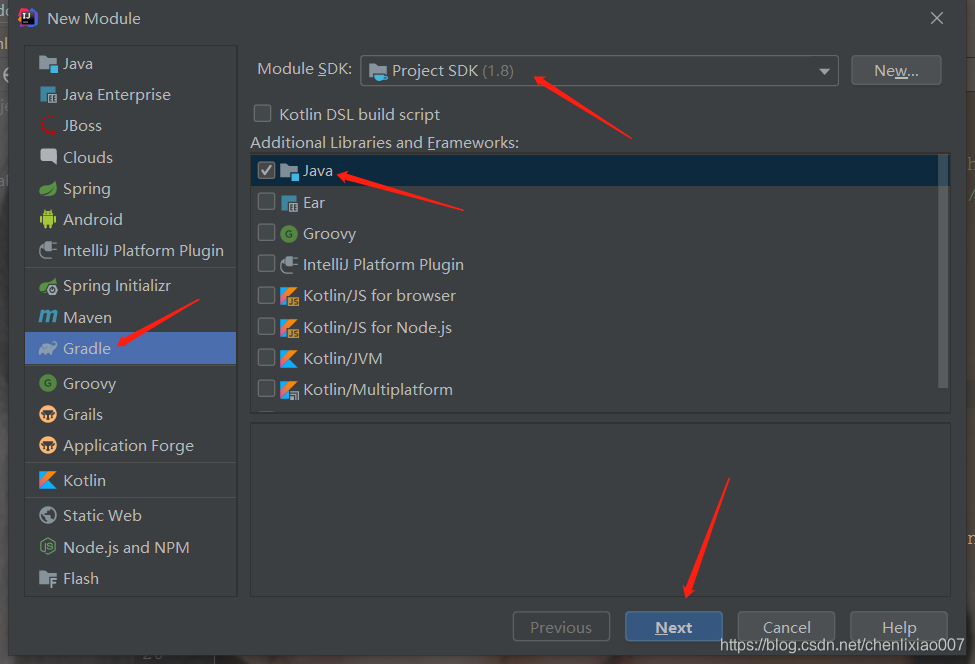
Task: Click the New... SDK button
Action: (x=896, y=70)
